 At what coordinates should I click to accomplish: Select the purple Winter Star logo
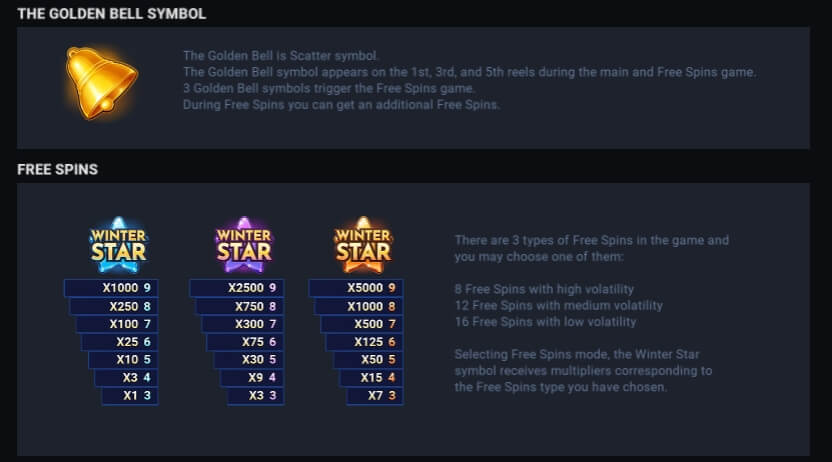(244, 245)
